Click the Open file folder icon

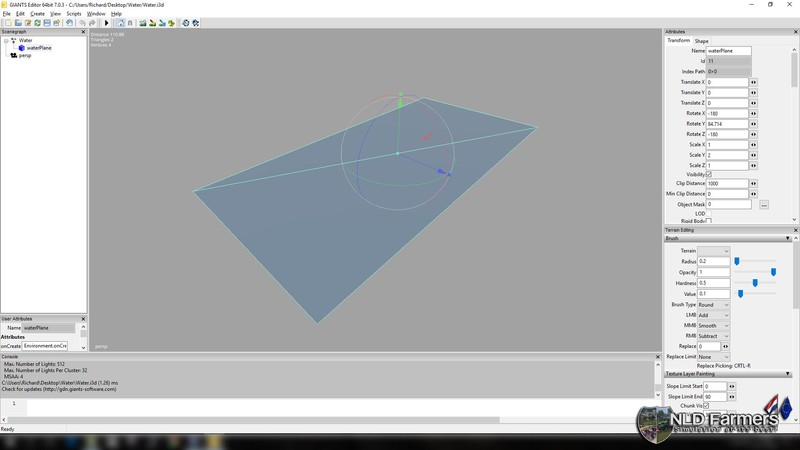click(17, 23)
